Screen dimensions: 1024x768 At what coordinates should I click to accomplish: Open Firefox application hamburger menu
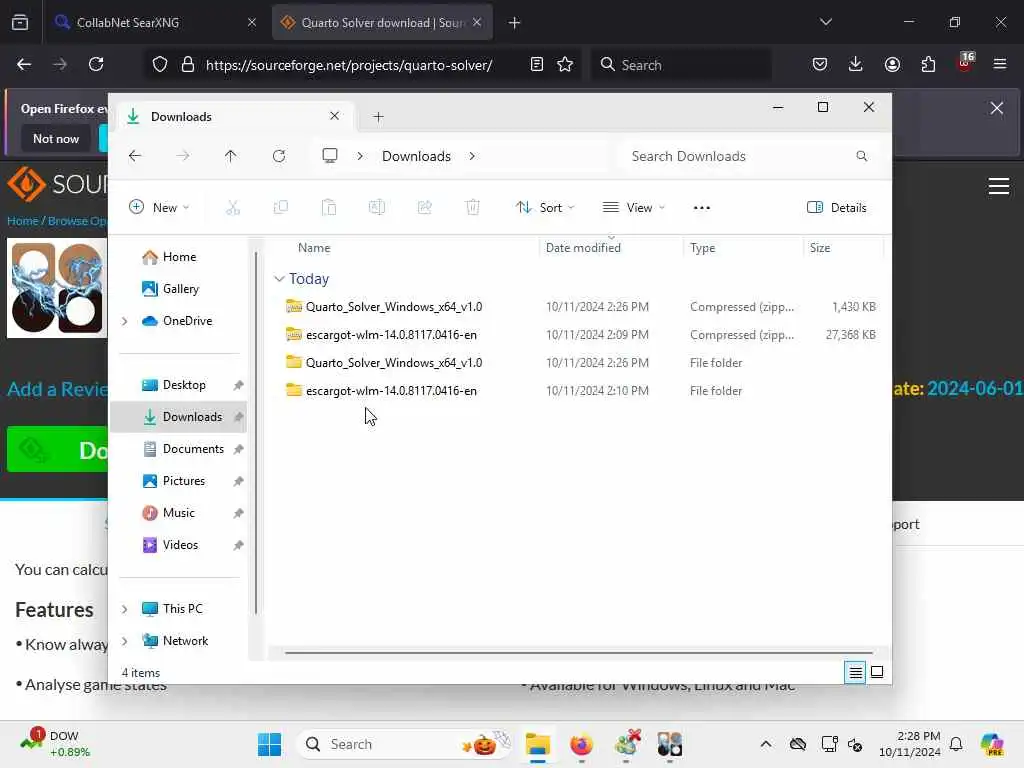1000,64
